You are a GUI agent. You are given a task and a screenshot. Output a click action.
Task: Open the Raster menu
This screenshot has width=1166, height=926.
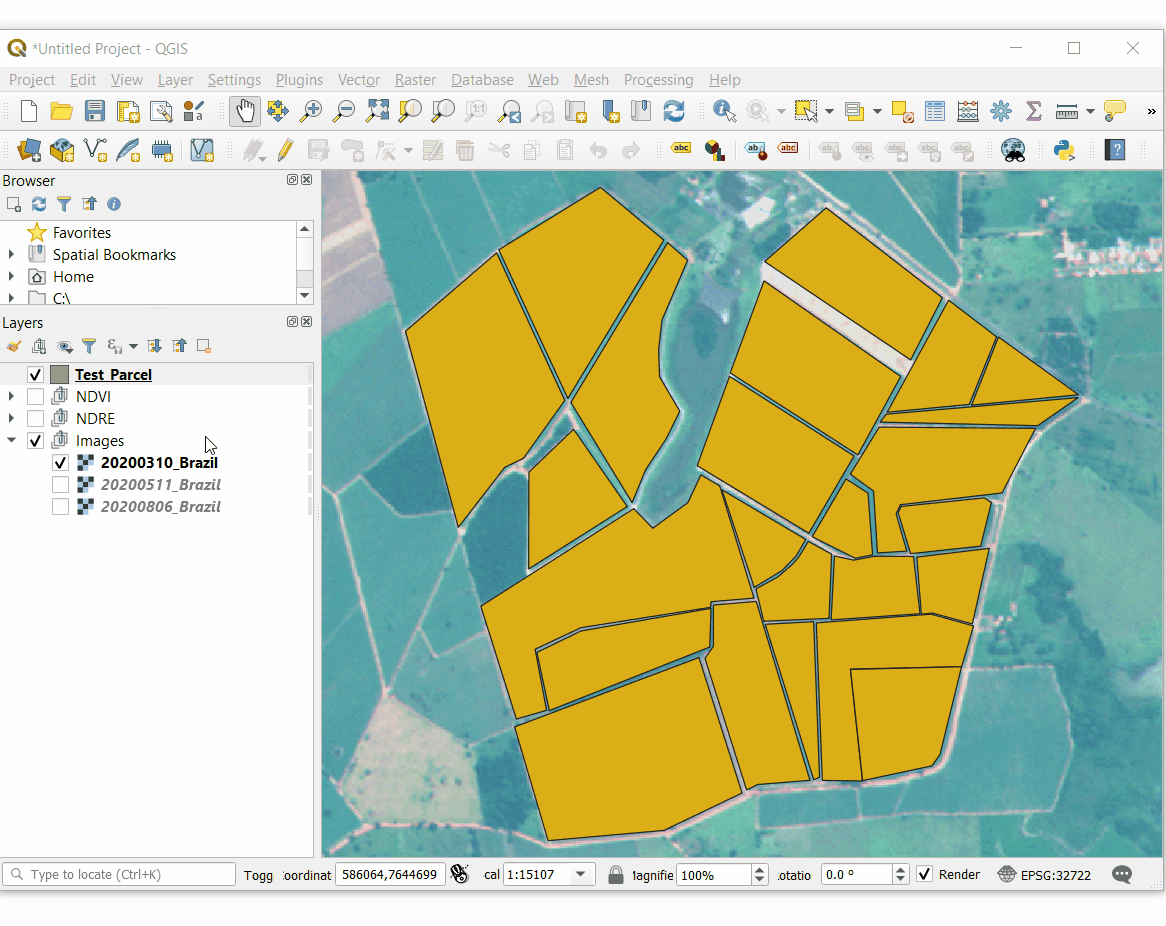coord(415,80)
